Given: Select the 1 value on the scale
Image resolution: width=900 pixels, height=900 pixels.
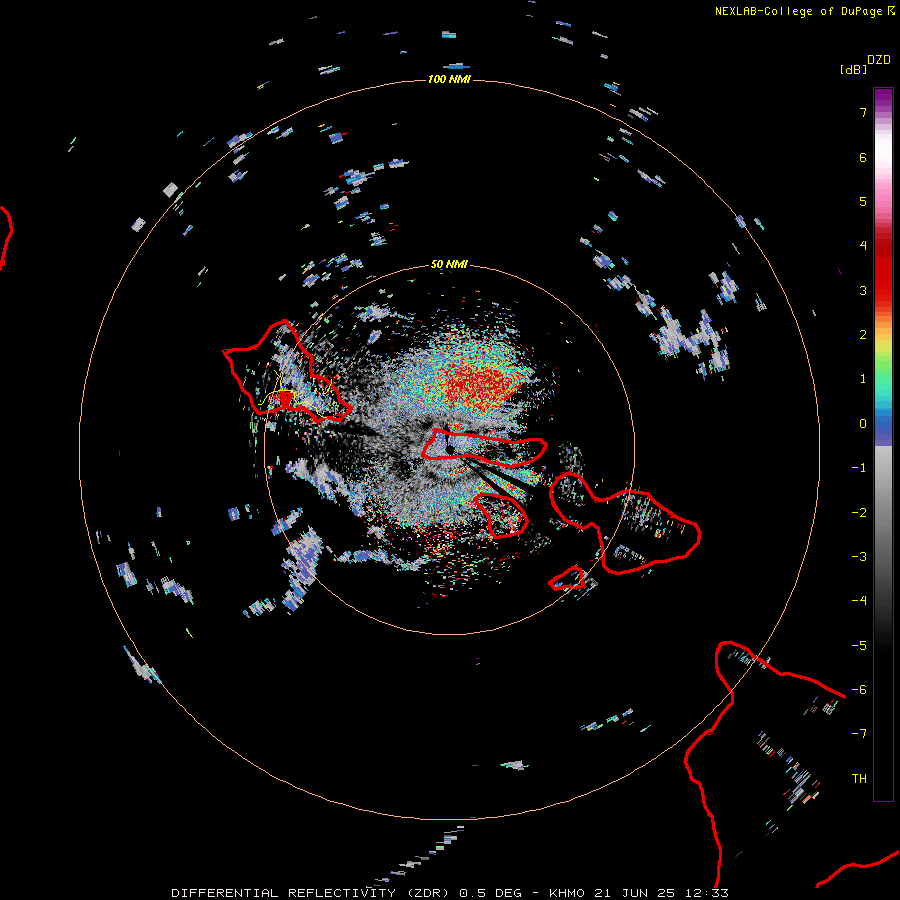Looking at the screenshot, I should [x=863, y=379].
